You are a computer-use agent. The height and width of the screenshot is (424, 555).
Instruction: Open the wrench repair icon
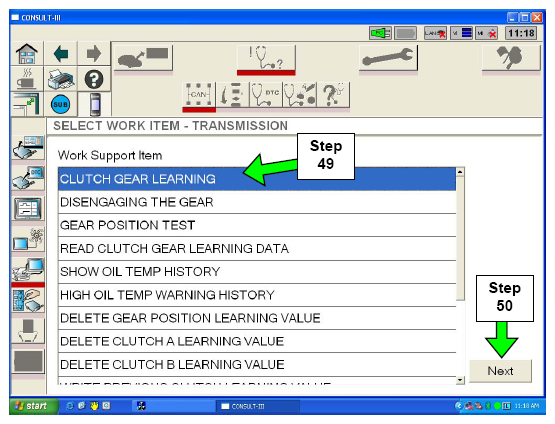point(388,58)
